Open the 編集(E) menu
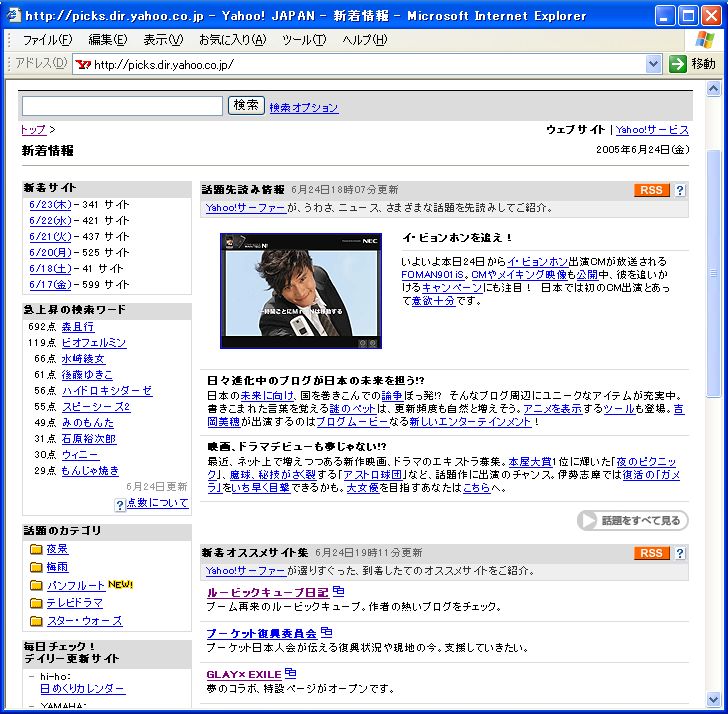 107,40
